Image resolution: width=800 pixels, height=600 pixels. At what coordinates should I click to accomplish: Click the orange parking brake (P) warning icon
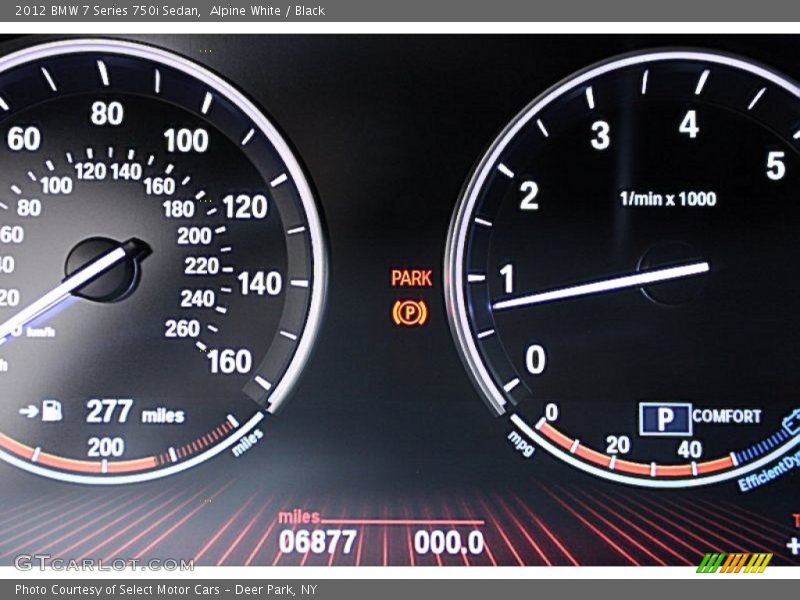409,313
